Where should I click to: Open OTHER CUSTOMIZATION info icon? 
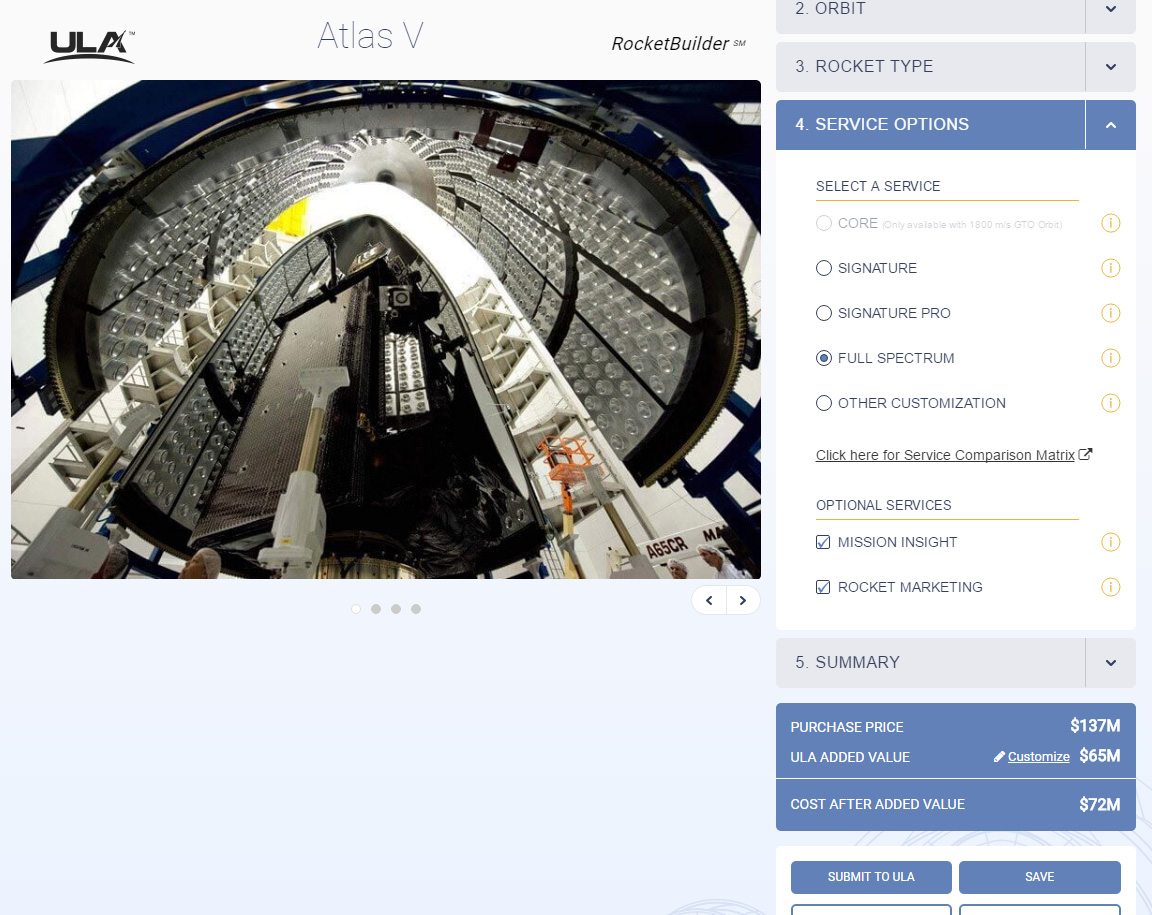point(1110,403)
